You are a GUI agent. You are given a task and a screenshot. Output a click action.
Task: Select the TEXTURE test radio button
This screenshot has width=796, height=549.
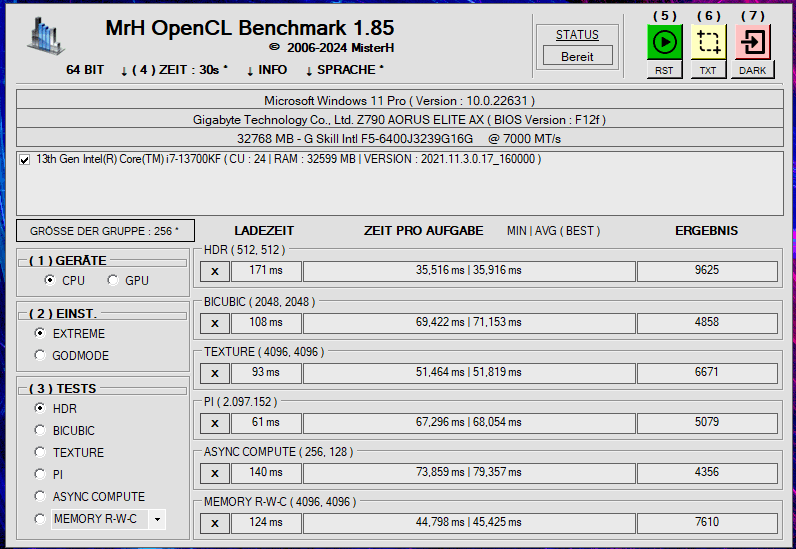click(x=40, y=452)
